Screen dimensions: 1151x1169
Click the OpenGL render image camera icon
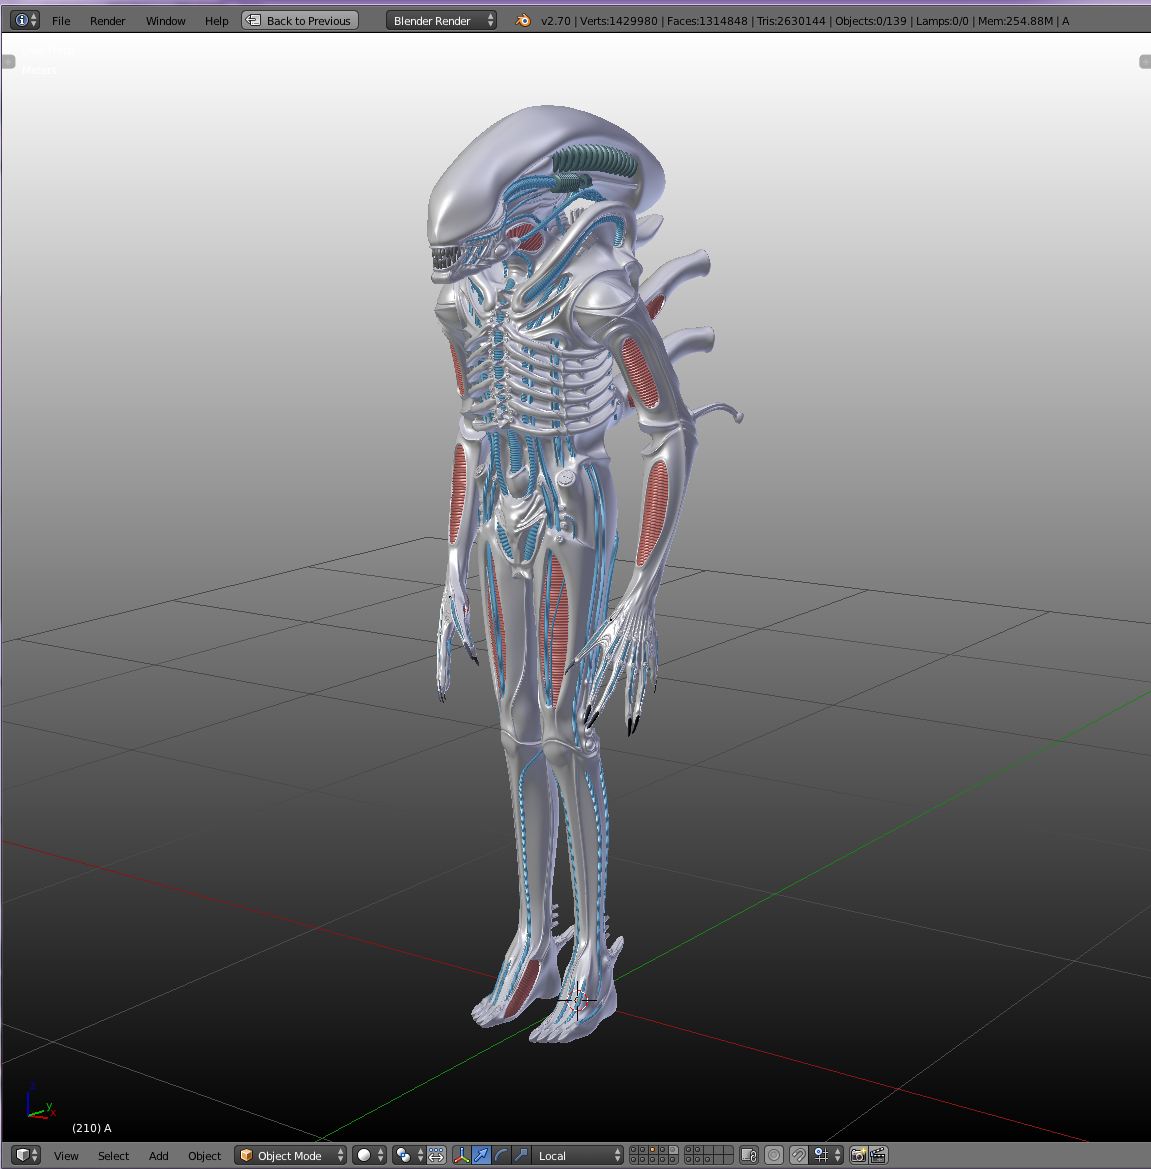coord(858,1155)
